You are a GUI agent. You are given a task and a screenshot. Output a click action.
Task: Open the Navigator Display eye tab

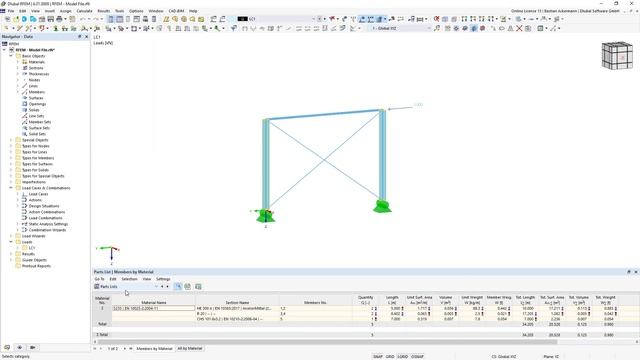(x=20, y=347)
